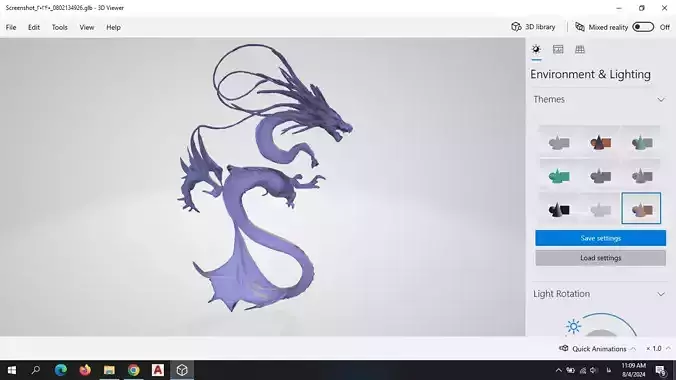This screenshot has width=676, height=380.
Task: Click the 3D Viewer taskbar icon
Action: coord(182,370)
